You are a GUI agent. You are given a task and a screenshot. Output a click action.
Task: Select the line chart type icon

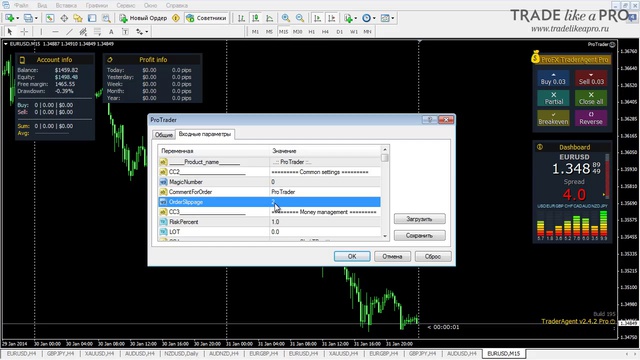pos(269,18)
